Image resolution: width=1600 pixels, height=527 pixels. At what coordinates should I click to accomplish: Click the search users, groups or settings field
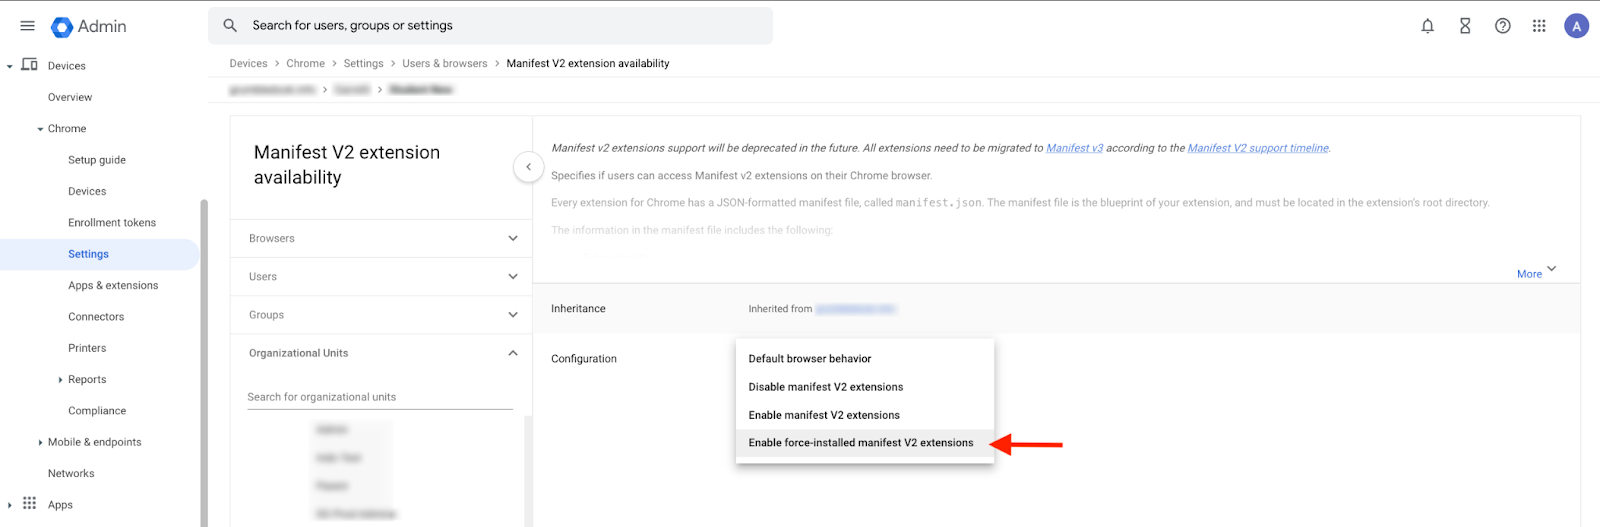pyautogui.click(x=490, y=26)
